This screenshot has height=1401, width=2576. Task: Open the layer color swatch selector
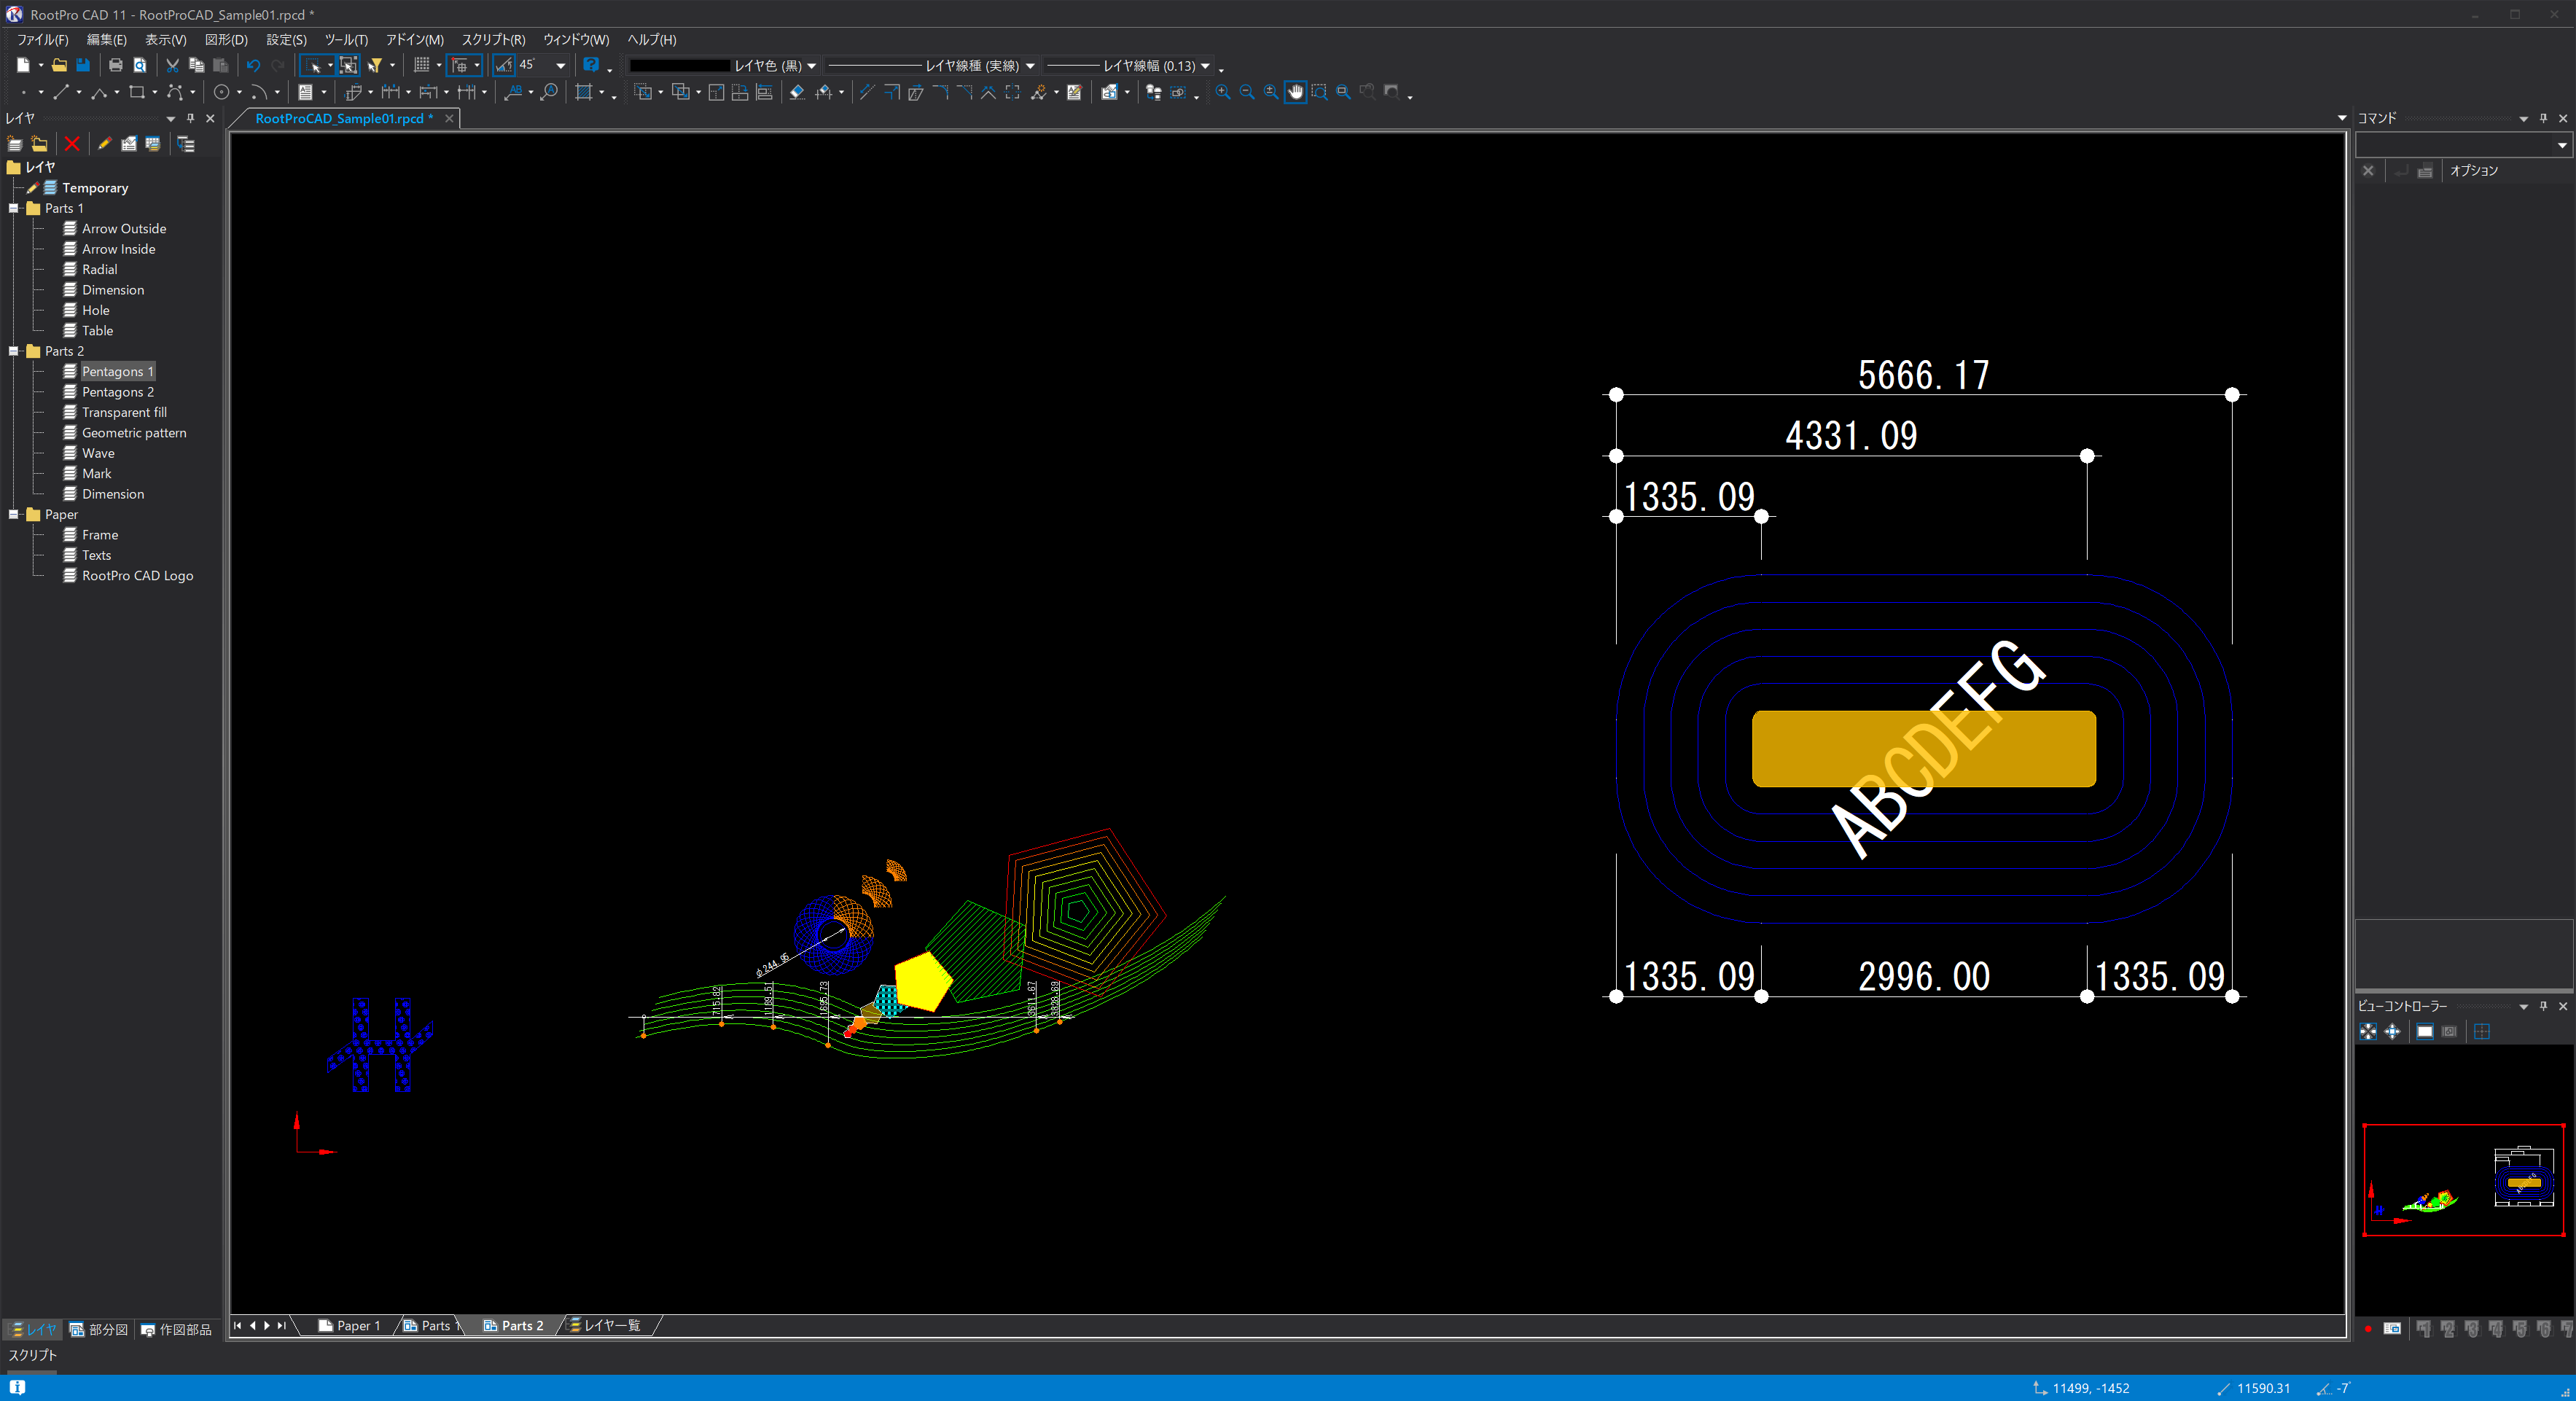point(680,65)
